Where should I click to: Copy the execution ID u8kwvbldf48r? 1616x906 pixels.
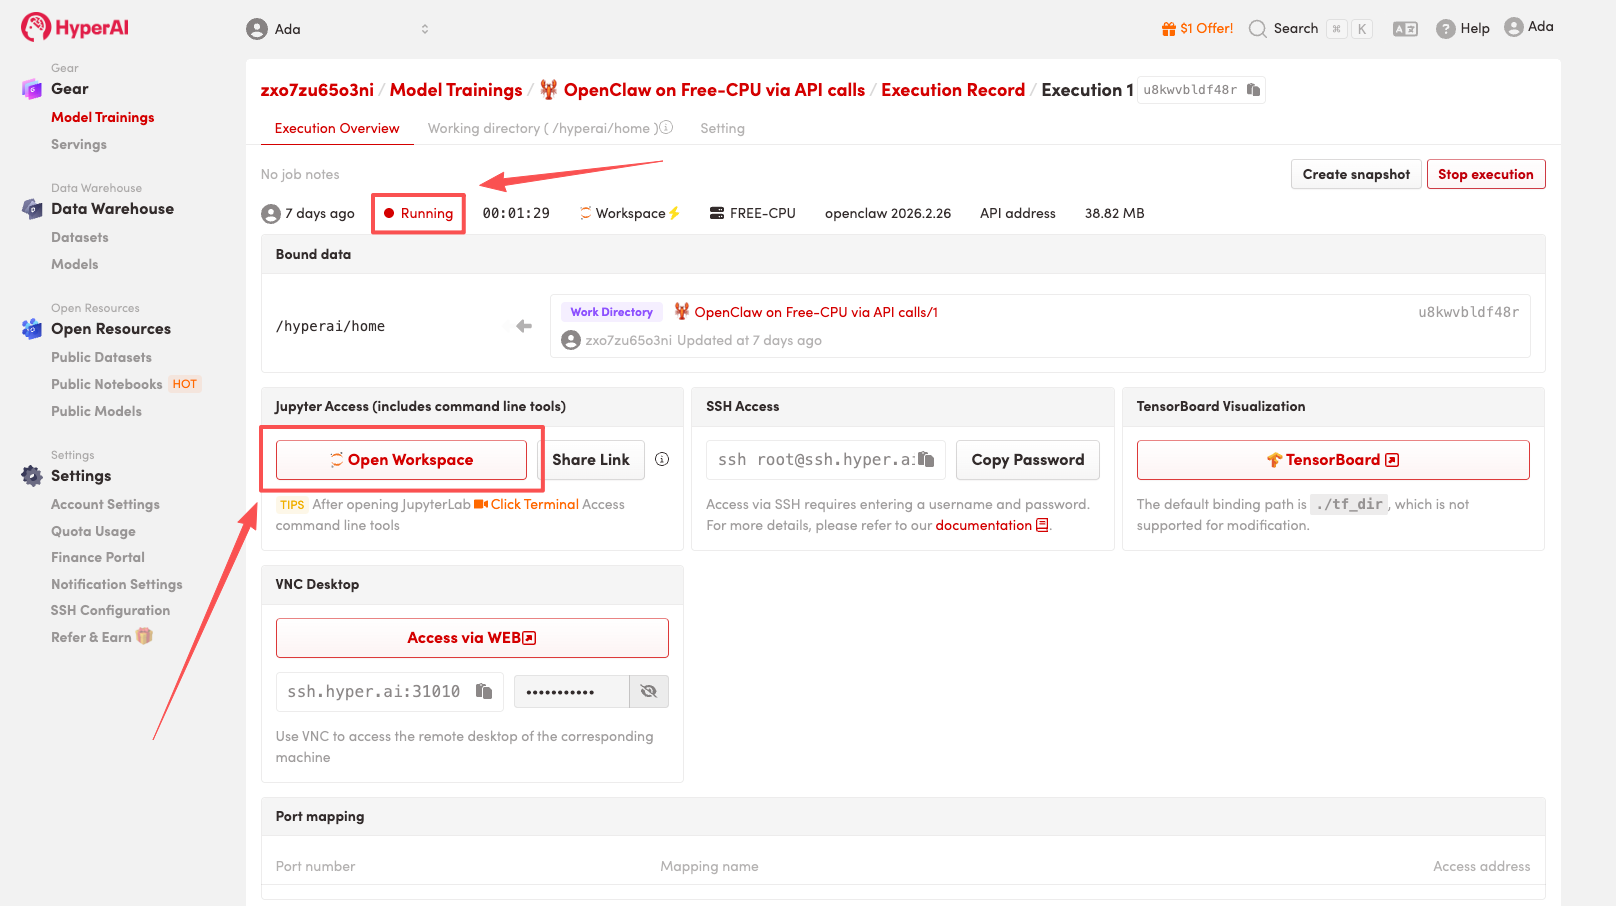pos(1253,90)
